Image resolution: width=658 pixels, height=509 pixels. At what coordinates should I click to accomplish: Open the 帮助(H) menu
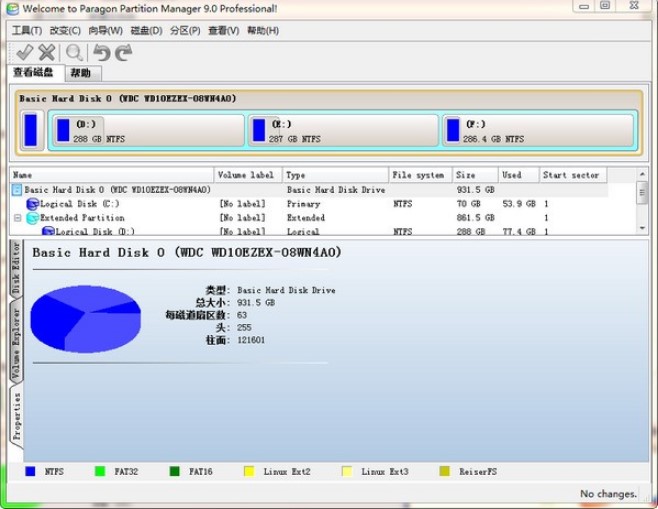(263, 31)
